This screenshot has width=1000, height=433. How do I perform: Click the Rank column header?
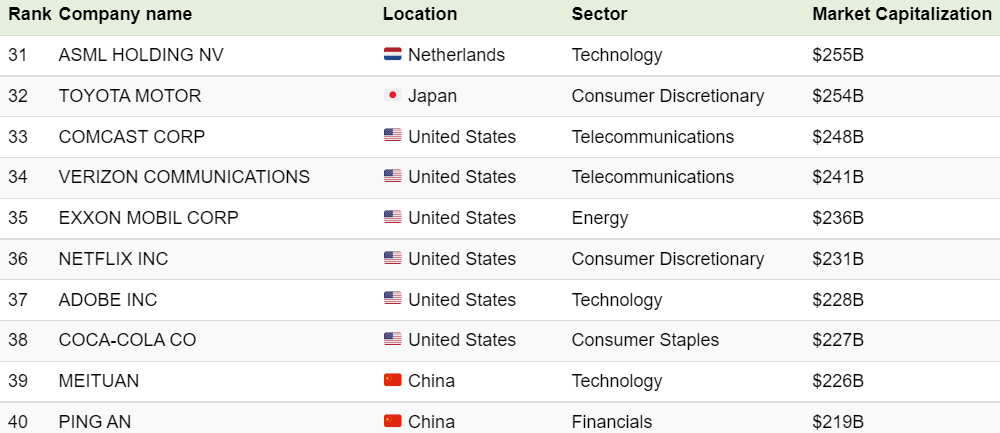[x=30, y=14]
